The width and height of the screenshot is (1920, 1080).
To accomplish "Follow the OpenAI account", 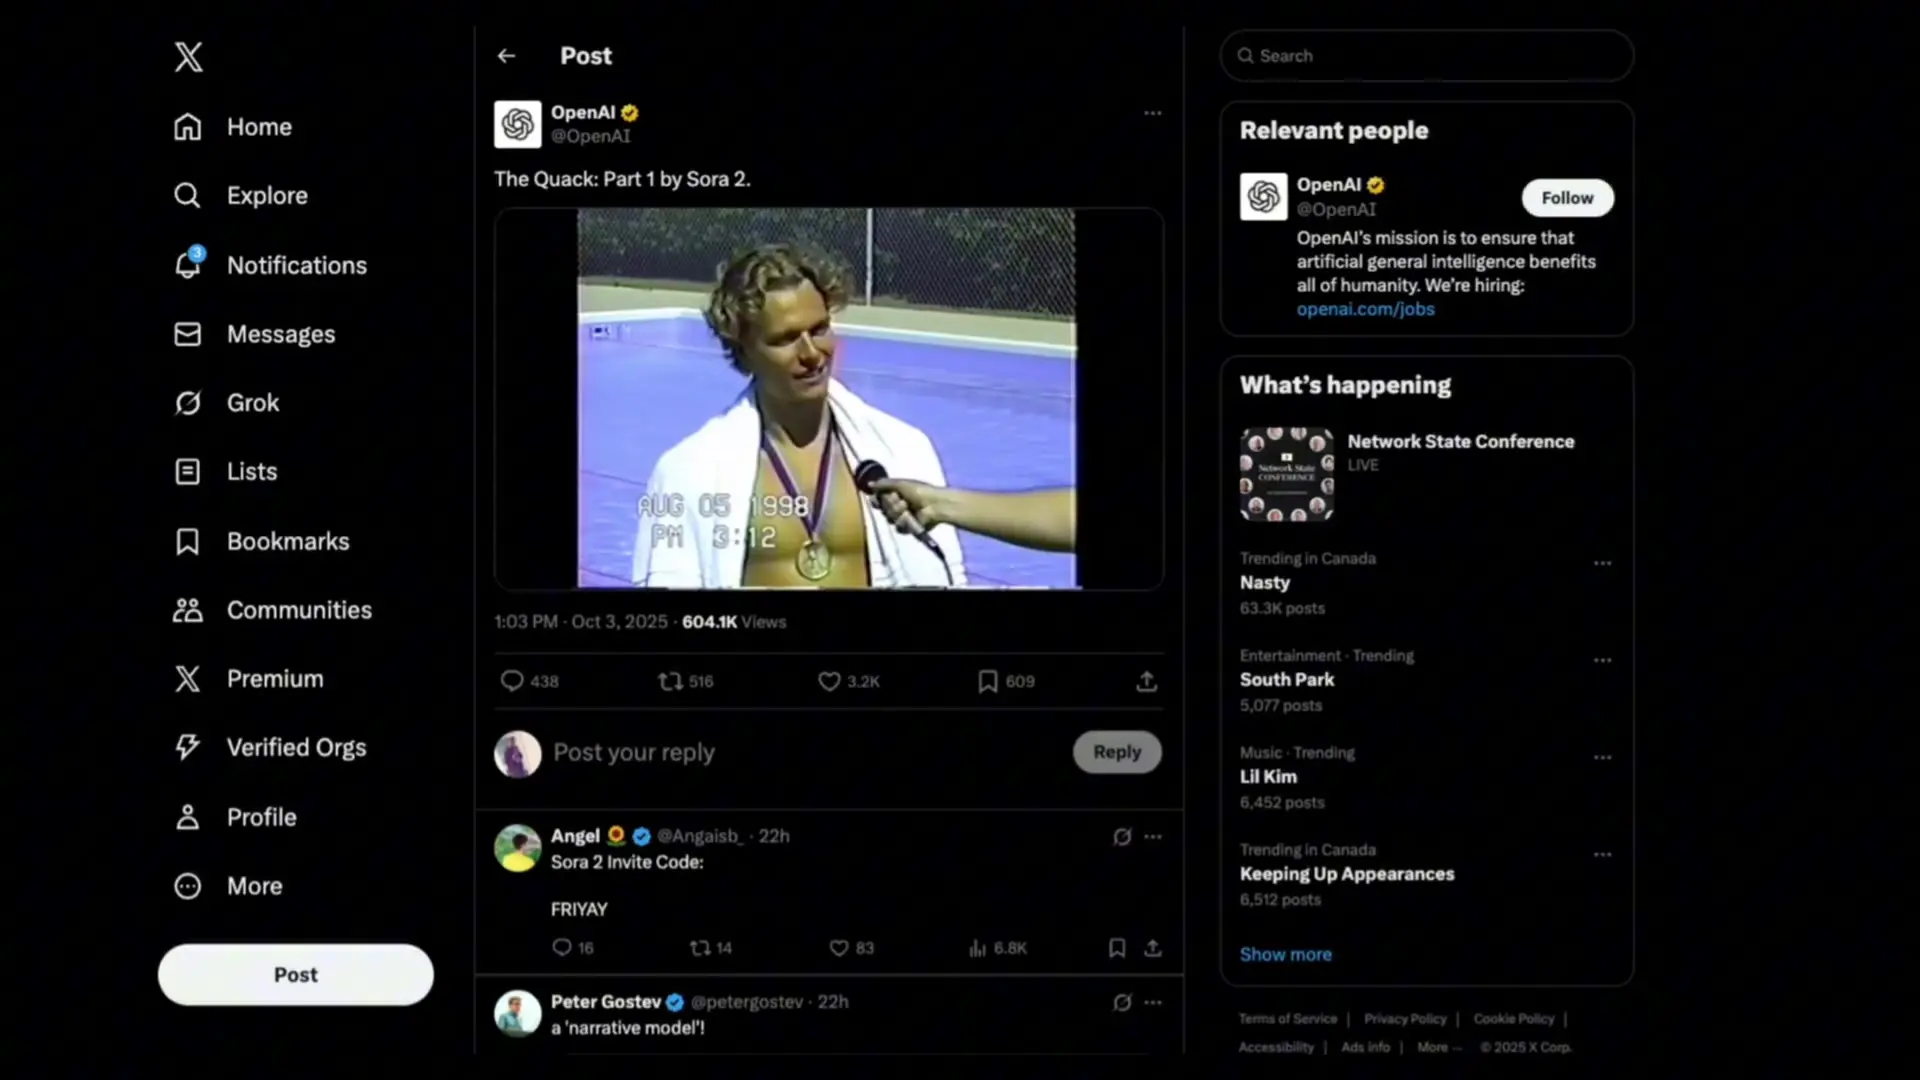I will pos(1567,198).
